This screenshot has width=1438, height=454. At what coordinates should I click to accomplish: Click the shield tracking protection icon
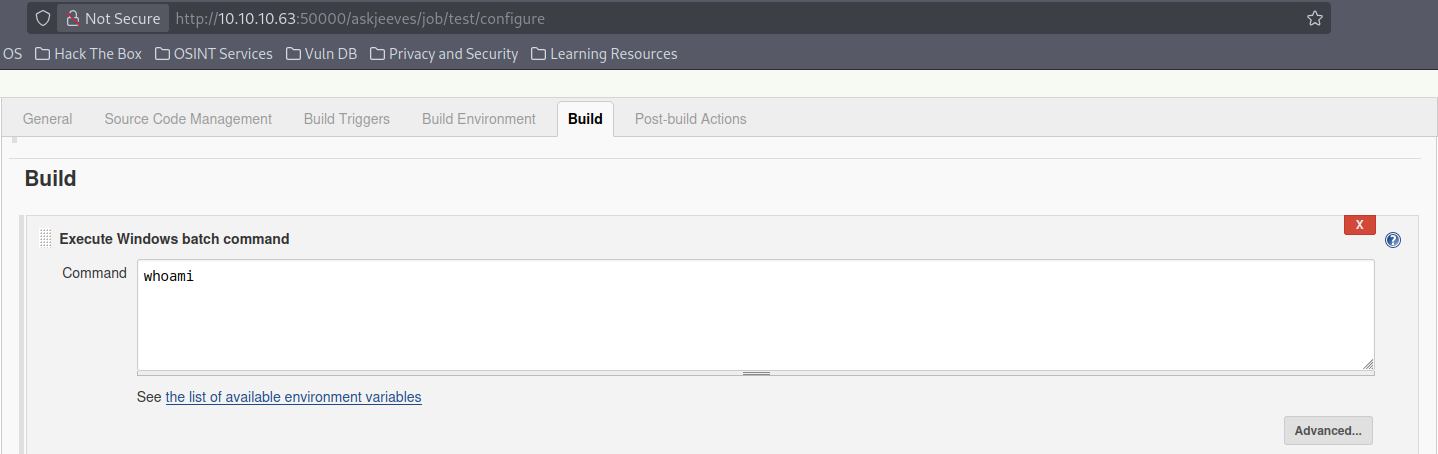point(41,18)
